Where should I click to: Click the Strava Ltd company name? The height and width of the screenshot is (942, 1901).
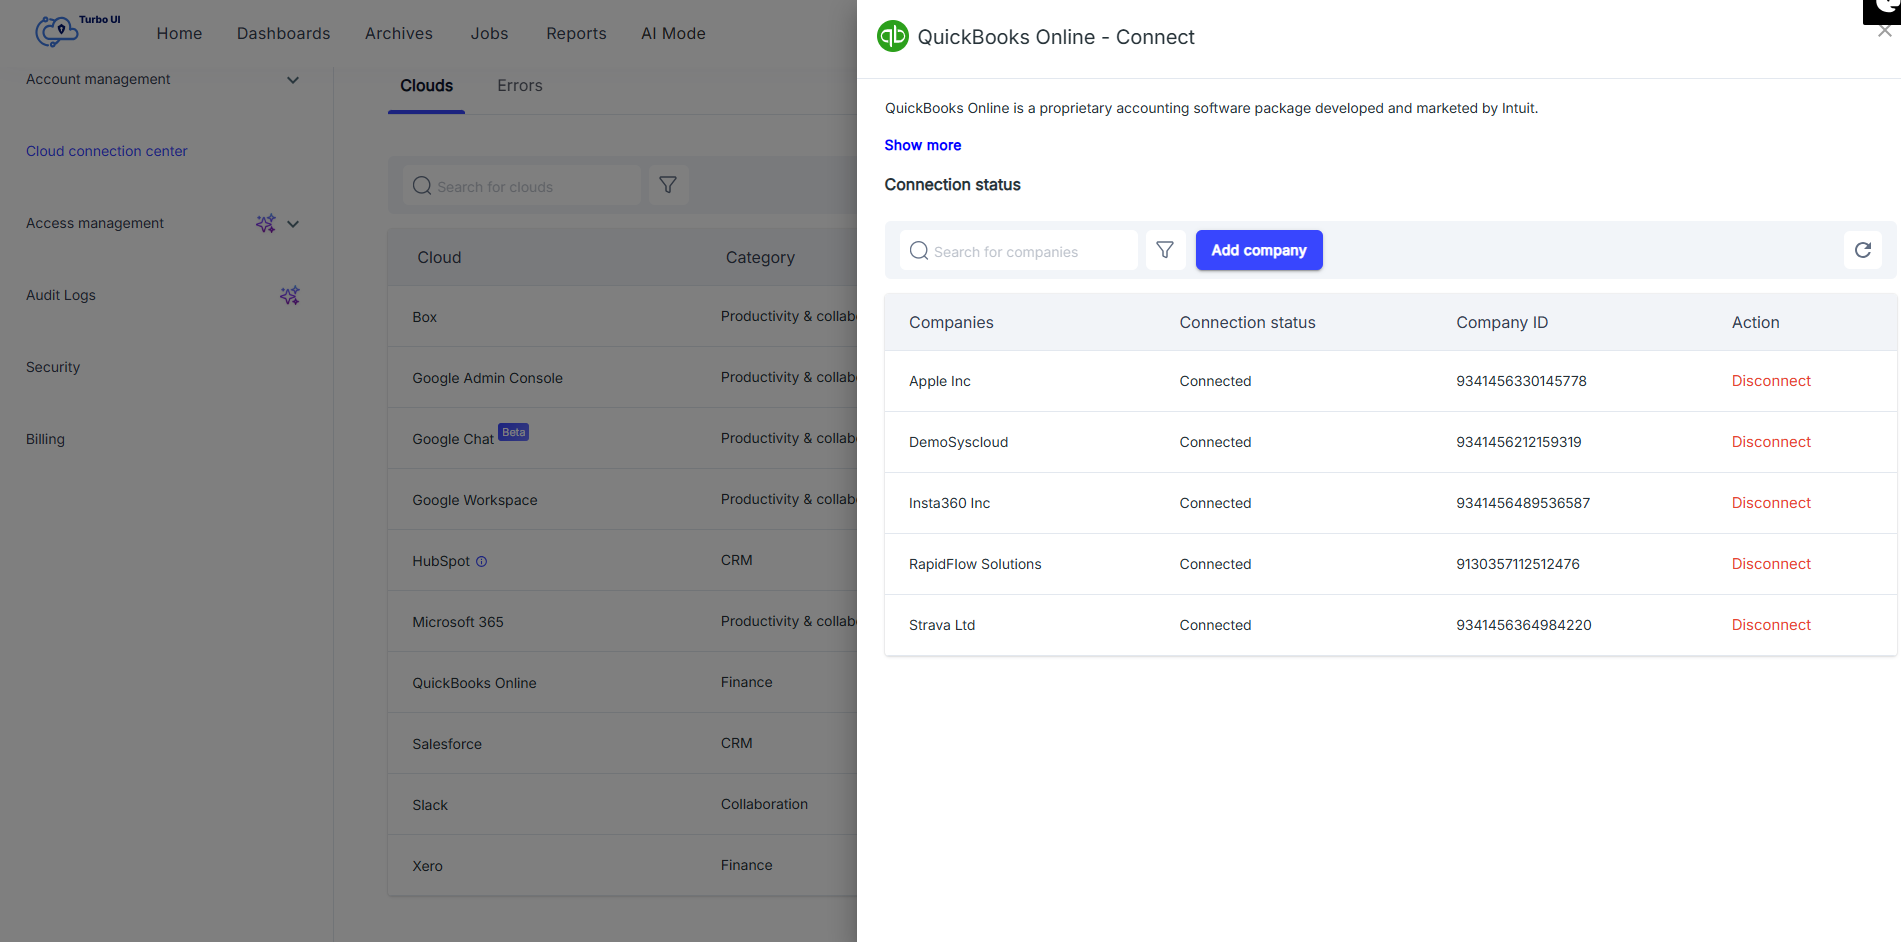[x=942, y=625]
